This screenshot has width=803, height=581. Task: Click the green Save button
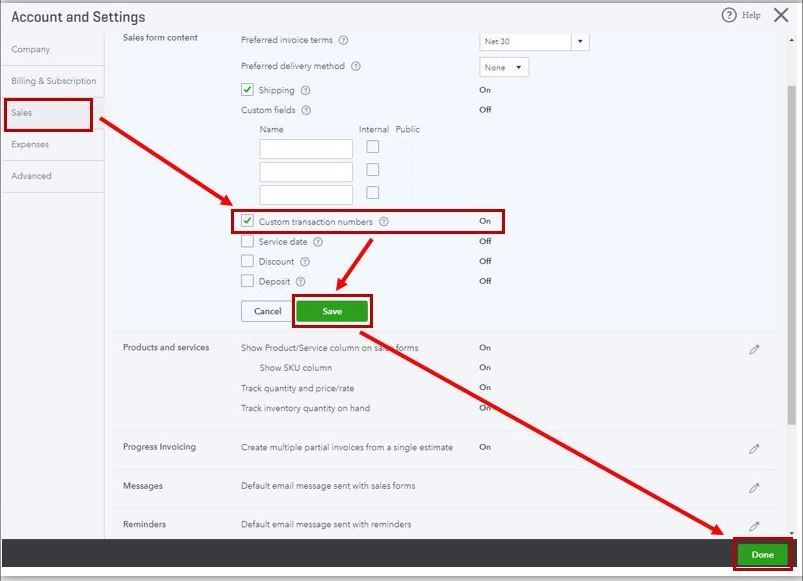tap(332, 311)
